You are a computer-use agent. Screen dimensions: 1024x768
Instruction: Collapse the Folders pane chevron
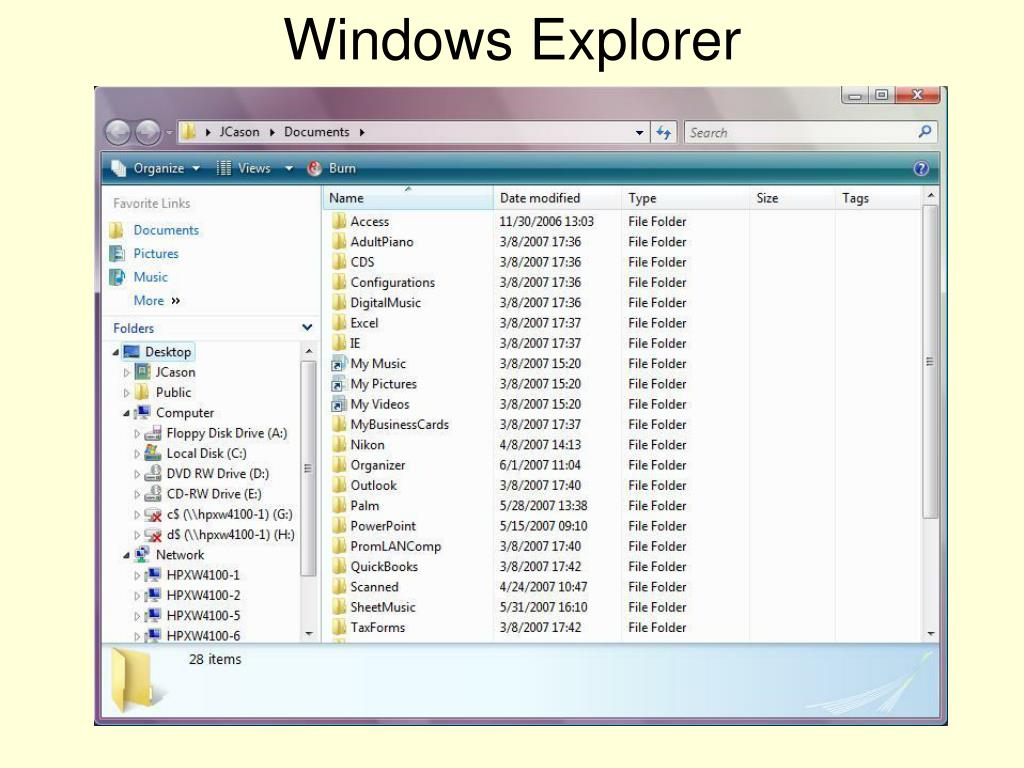pyautogui.click(x=307, y=327)
